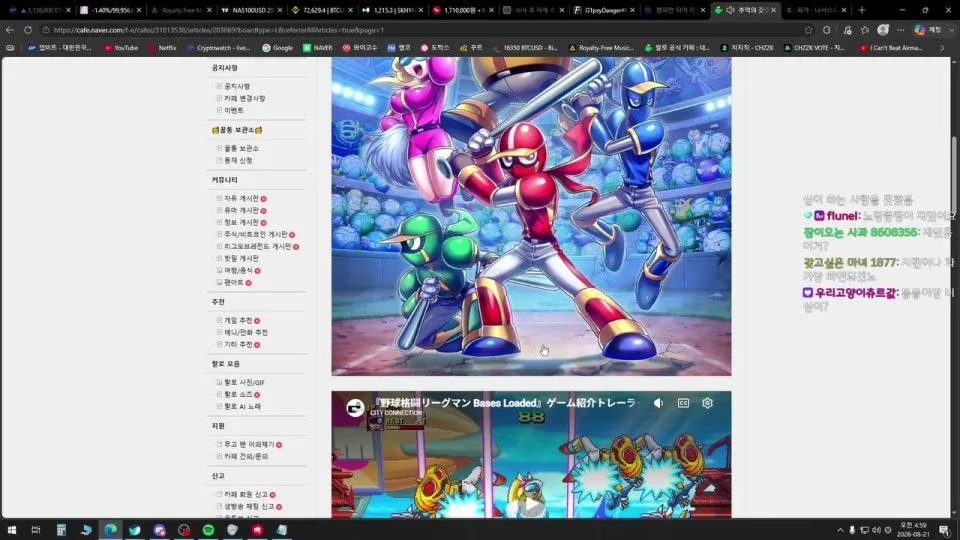Open the browser three-dot menu
Screen dimensions: 960x540
[x=901, y=29]
